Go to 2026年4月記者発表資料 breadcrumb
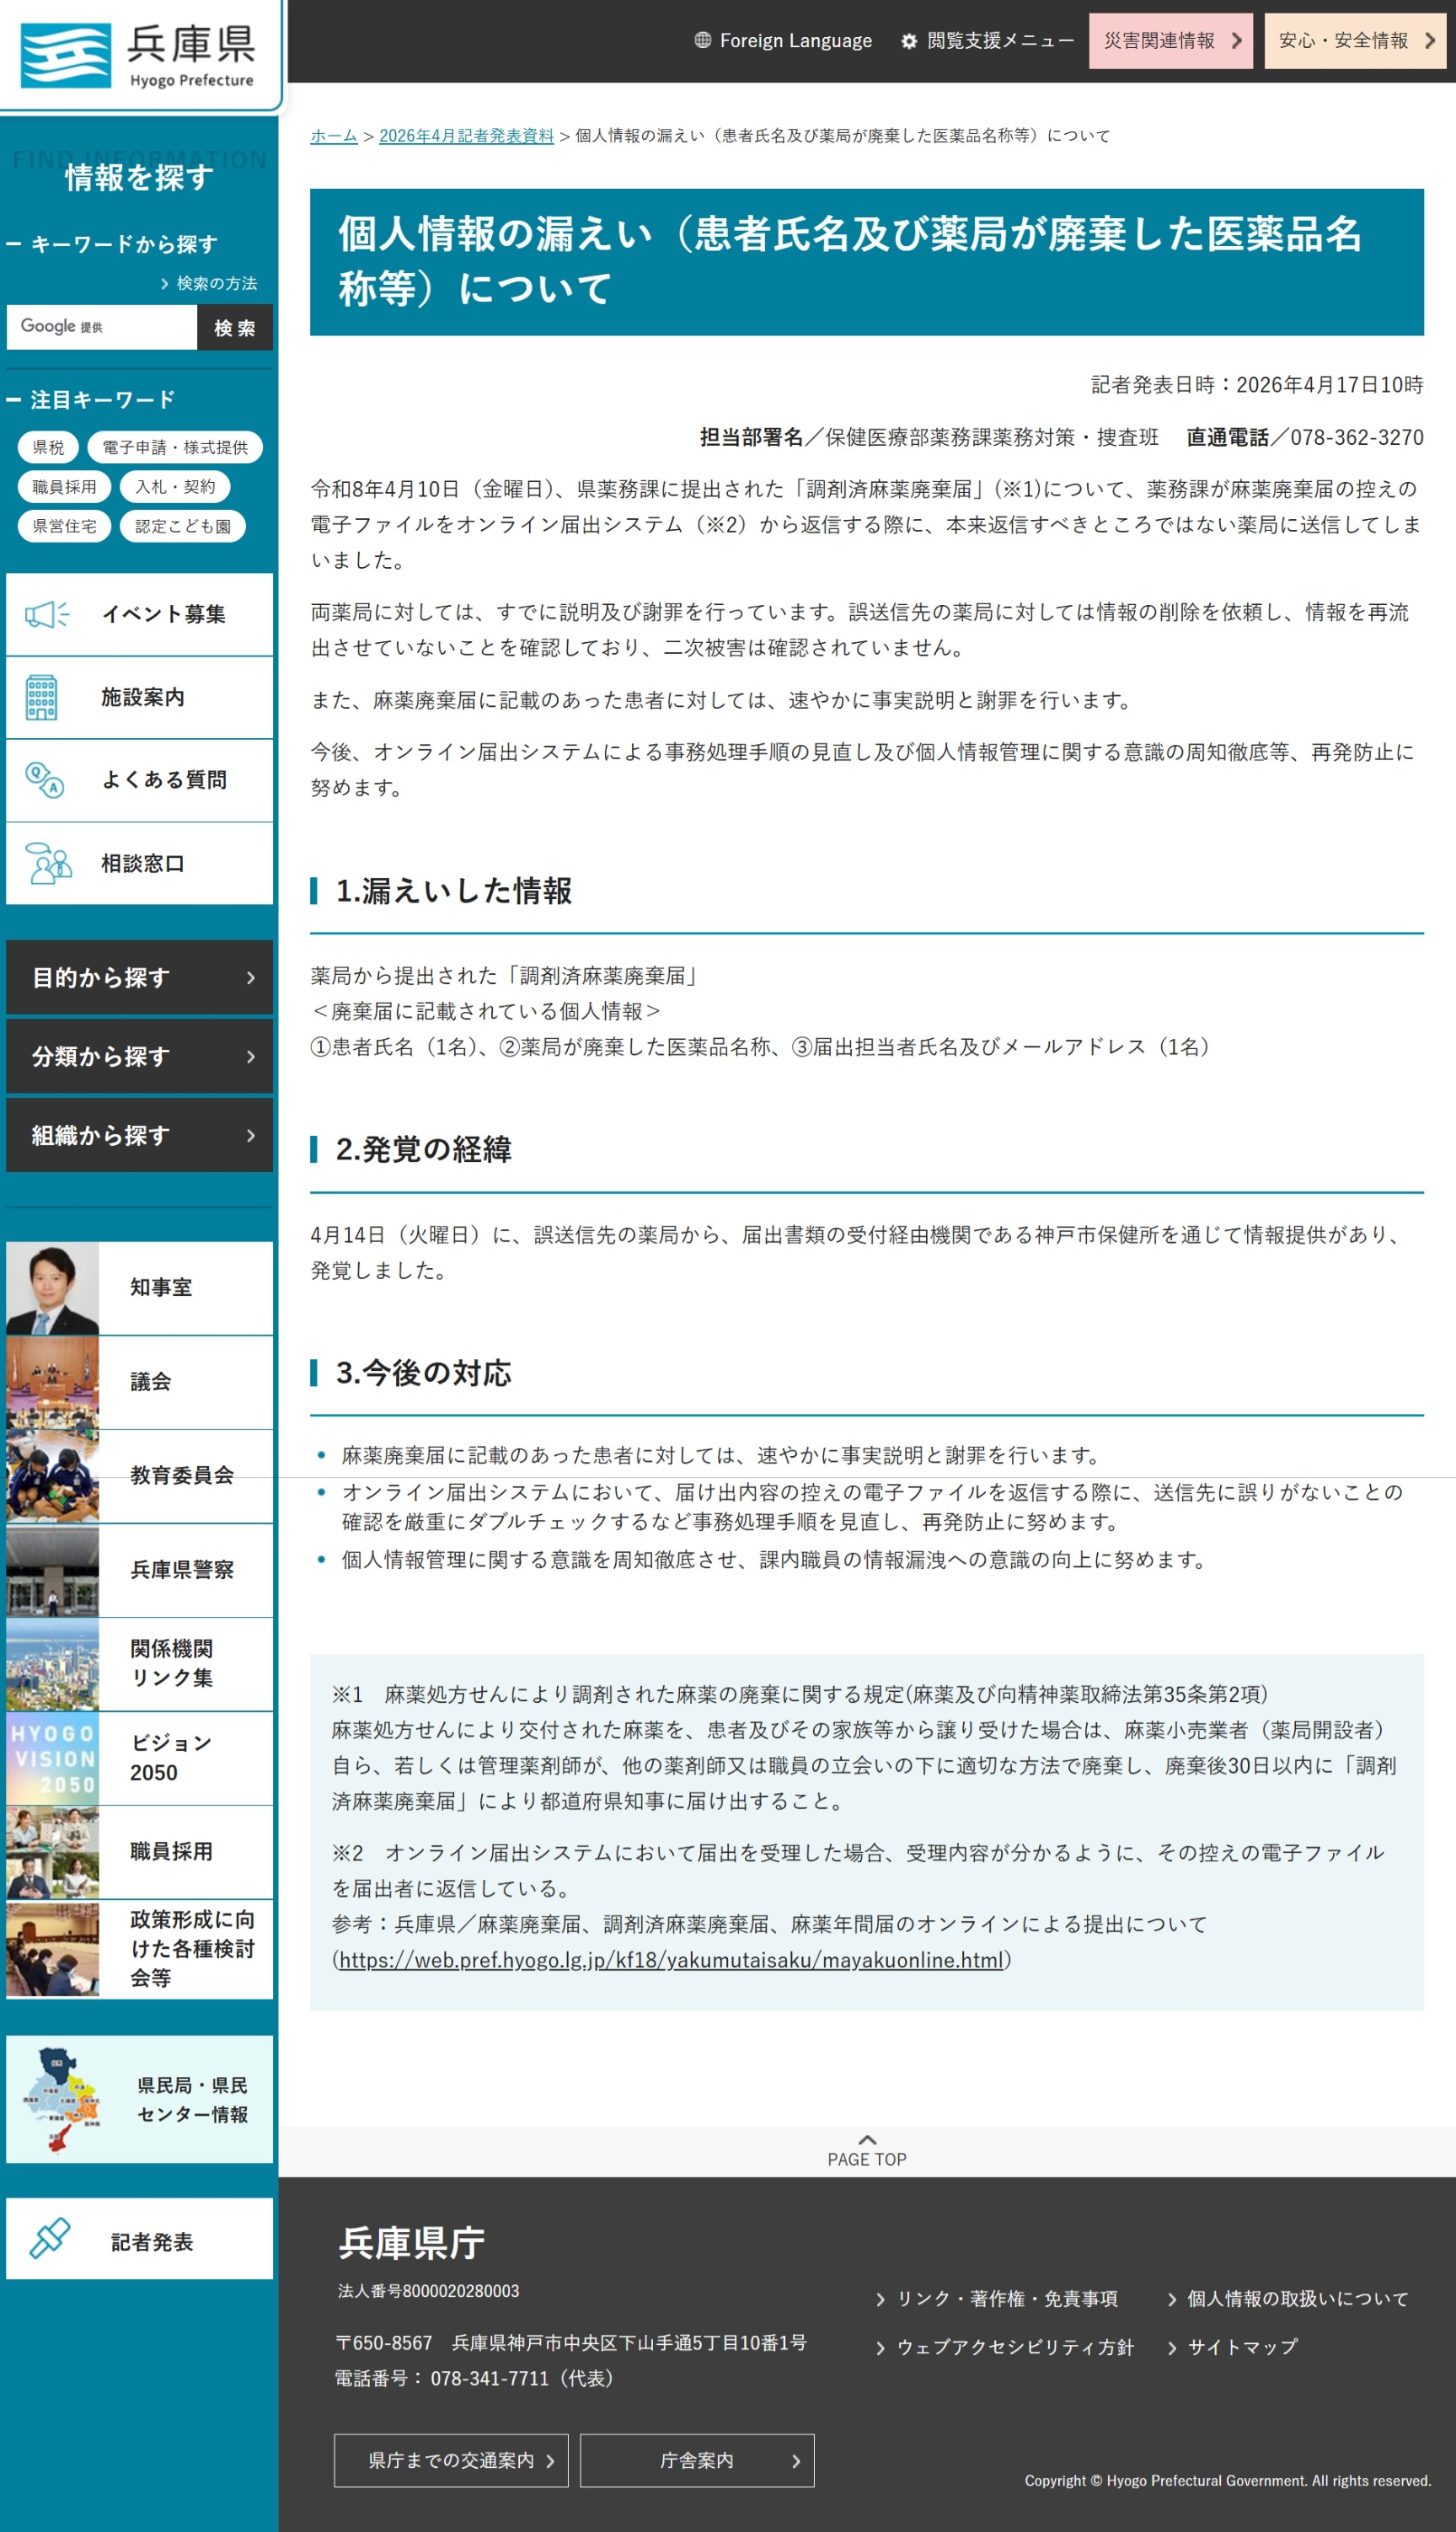This screenshot has width=1456, height=2532. [466, 136]
